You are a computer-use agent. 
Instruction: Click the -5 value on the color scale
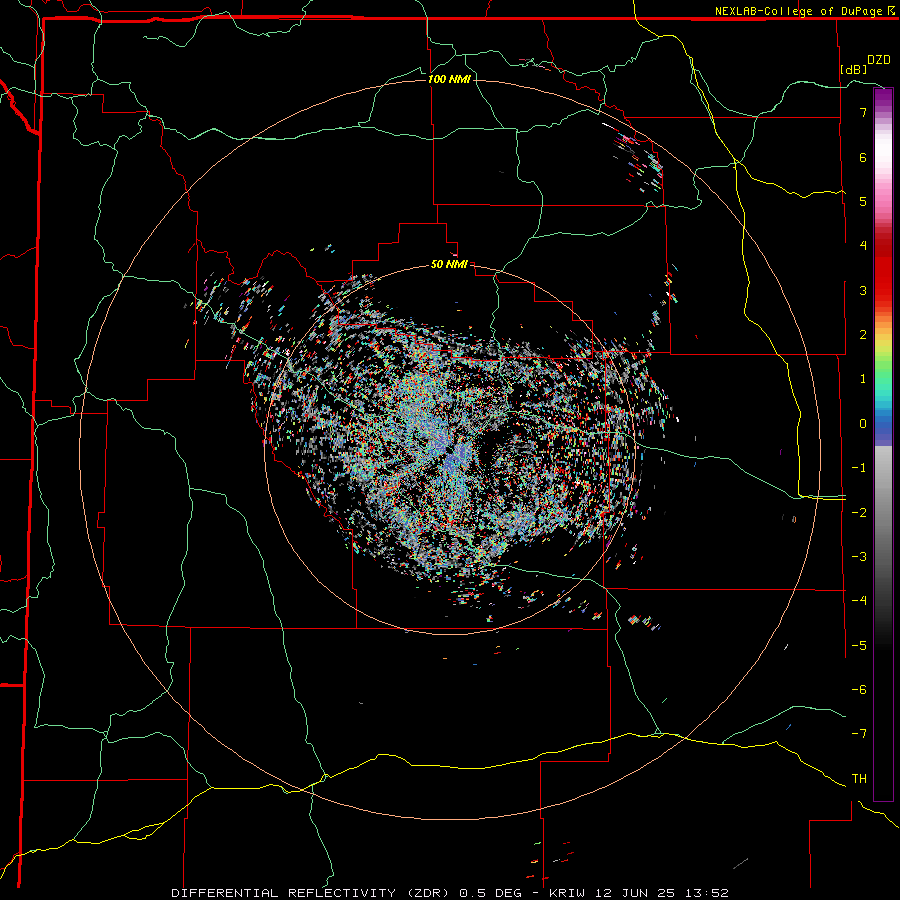(859, 646)
